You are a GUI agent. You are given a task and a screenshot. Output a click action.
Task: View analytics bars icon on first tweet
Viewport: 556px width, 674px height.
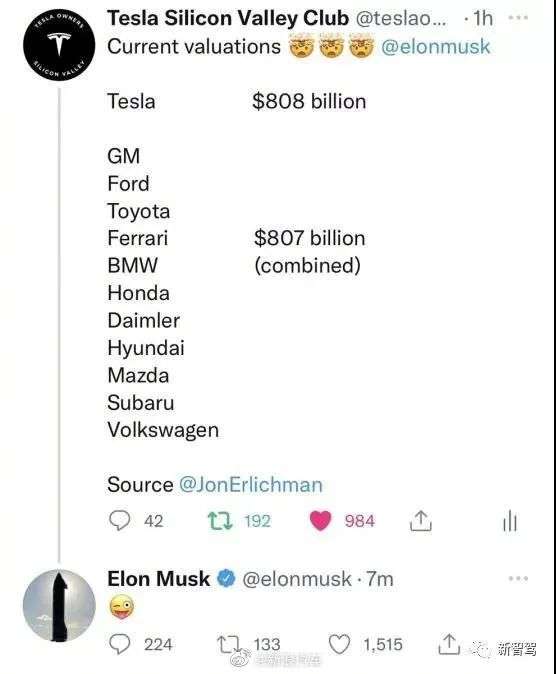coord(510,521)
